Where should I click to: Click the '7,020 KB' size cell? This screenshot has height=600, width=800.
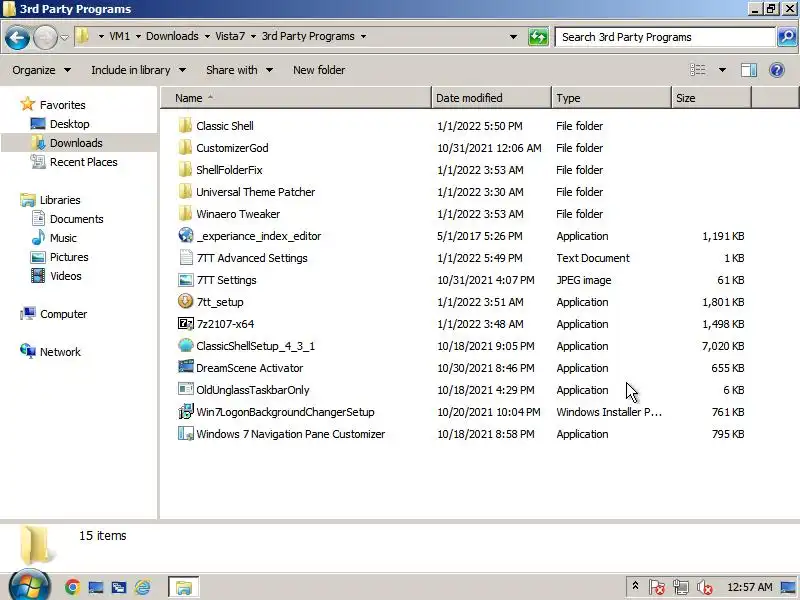click(723, 346)
